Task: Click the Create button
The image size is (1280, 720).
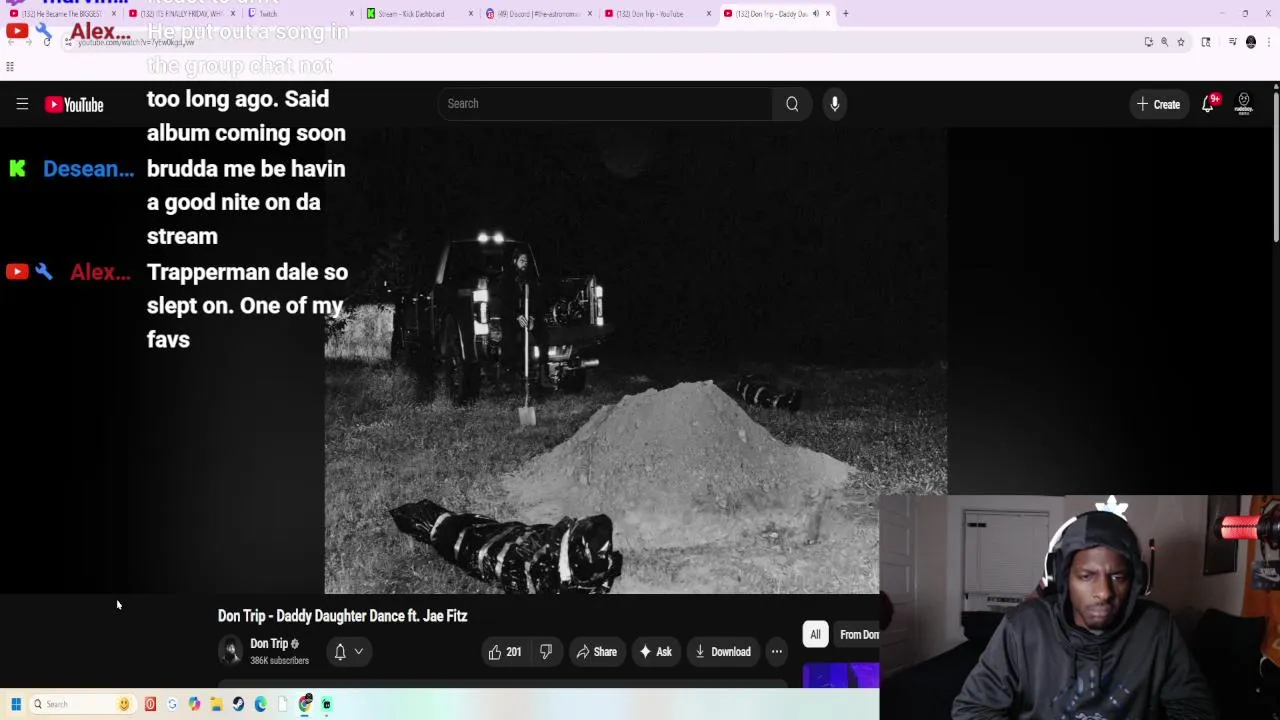Action: 1158,104
